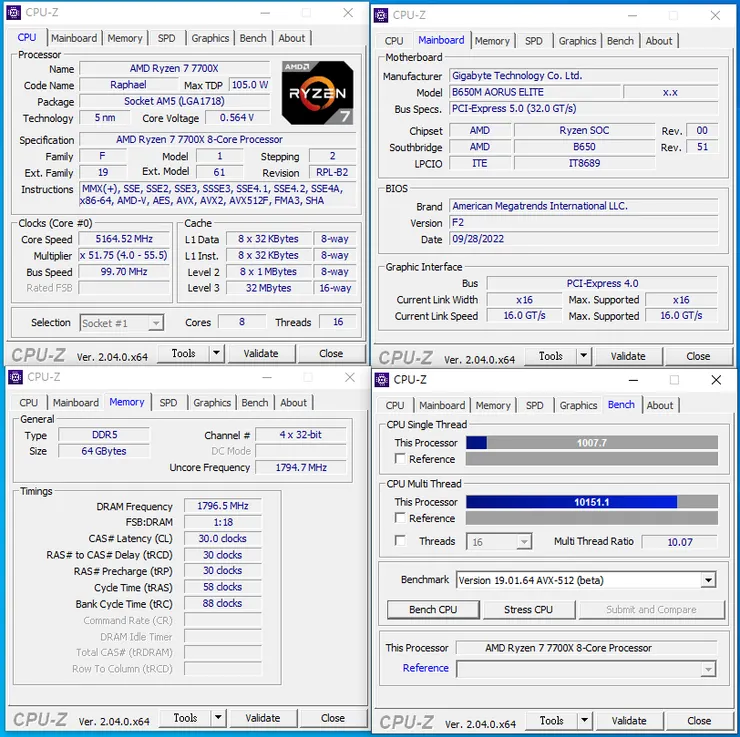Tick the Reference checkbox under CPU Single Thread
Screen dimensions: 740x737
coord(400,459)
